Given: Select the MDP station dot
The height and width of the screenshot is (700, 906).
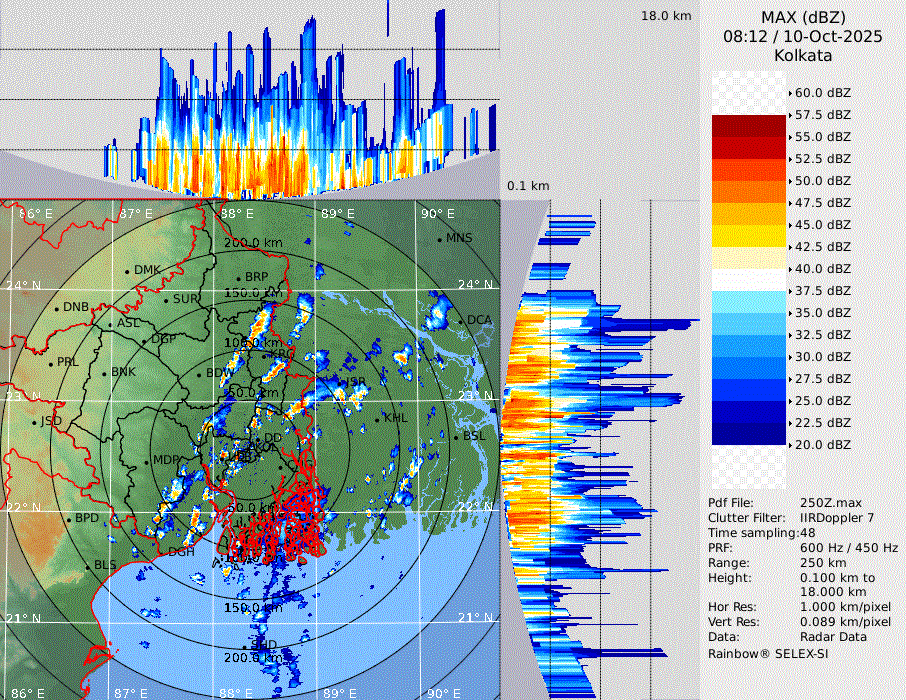Looking at the screenshot, I should (147, 460).
